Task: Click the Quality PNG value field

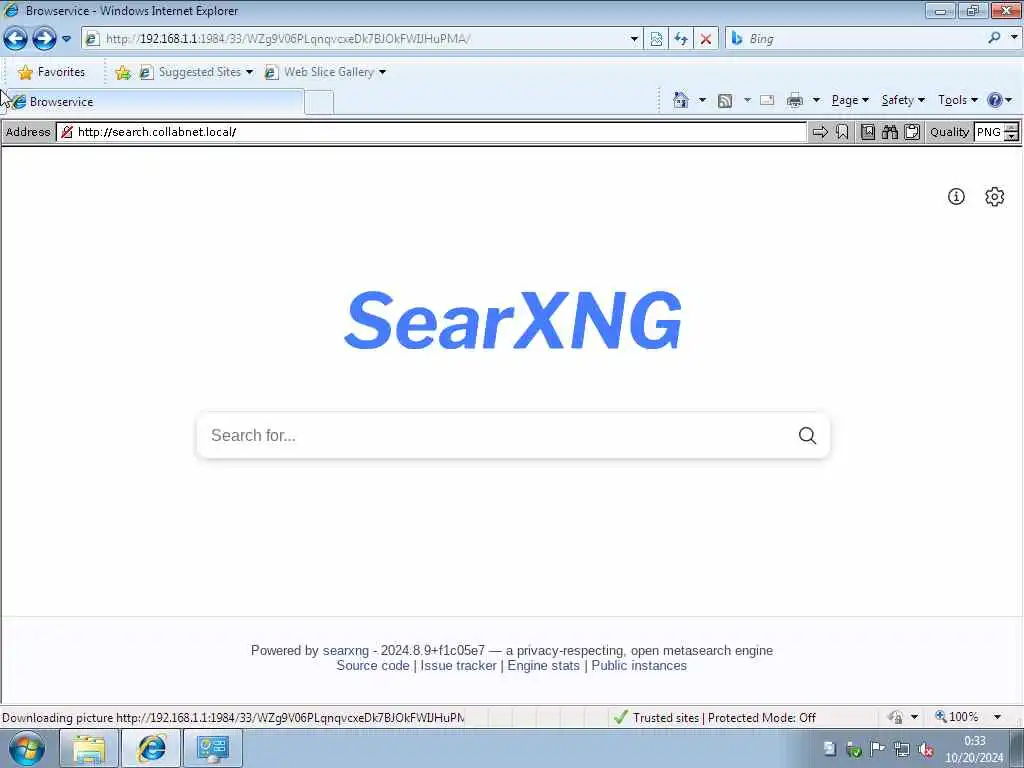Action: click(988, 132)
